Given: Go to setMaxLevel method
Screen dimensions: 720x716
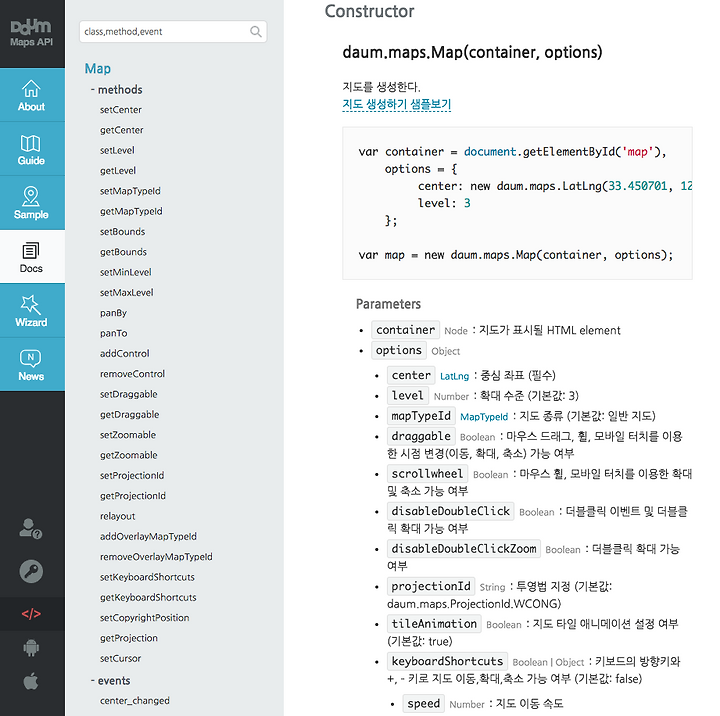Looking at the screenshot, I should 127,293.
